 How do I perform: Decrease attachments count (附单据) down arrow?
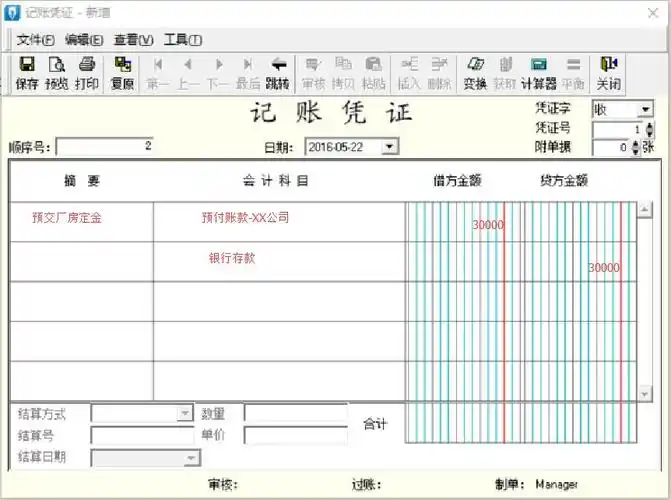636,152
